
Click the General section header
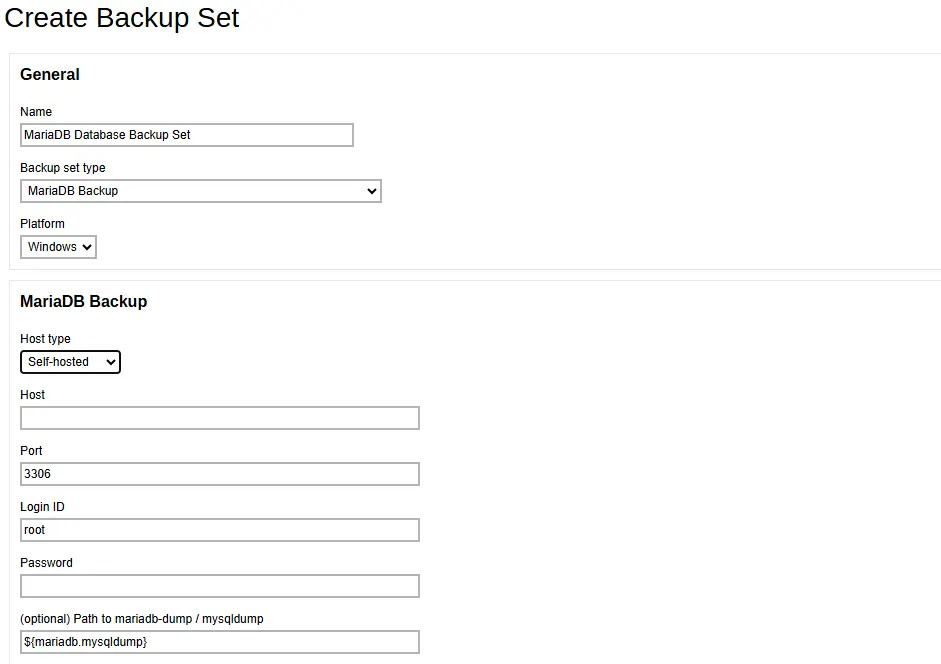coord(50,74)
